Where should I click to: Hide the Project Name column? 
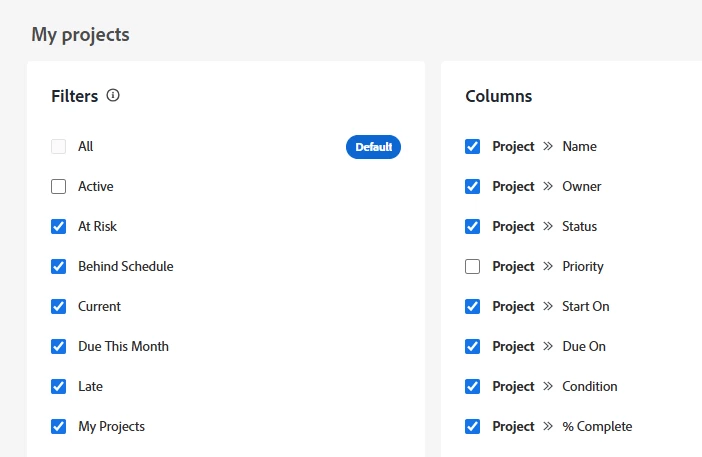(x=472, y=146)
